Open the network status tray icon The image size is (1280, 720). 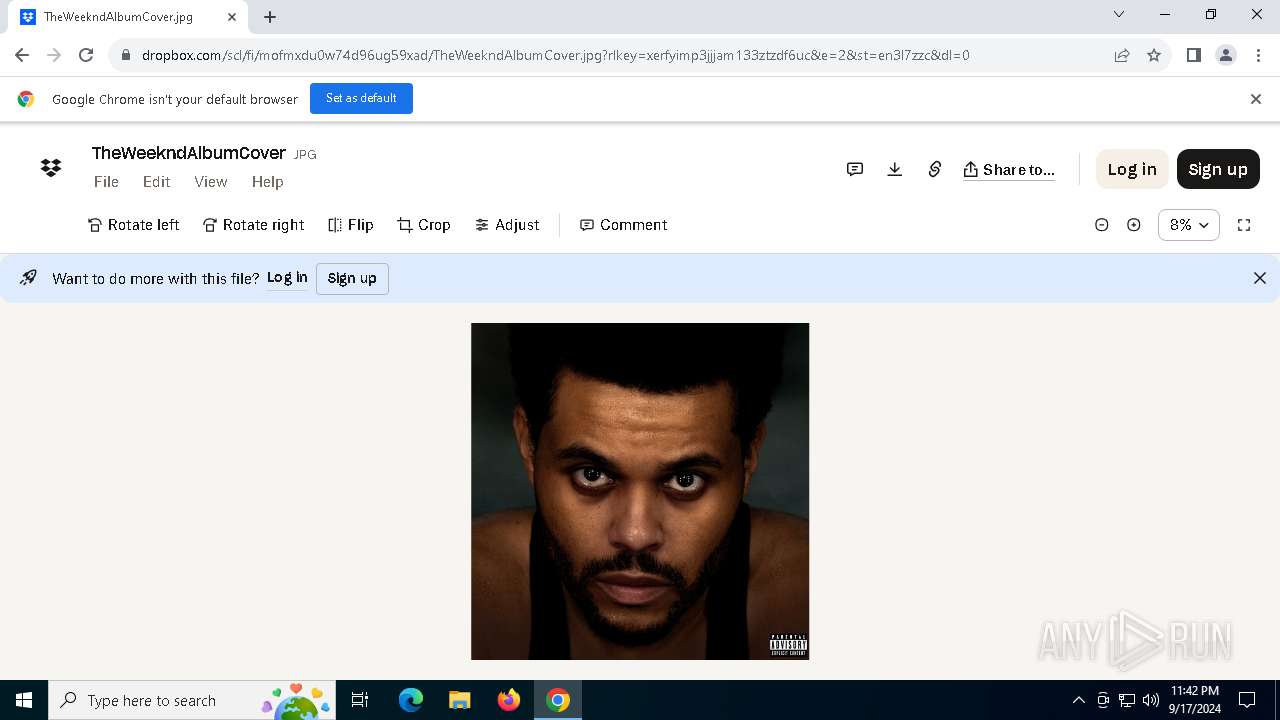pos(1127,700)
